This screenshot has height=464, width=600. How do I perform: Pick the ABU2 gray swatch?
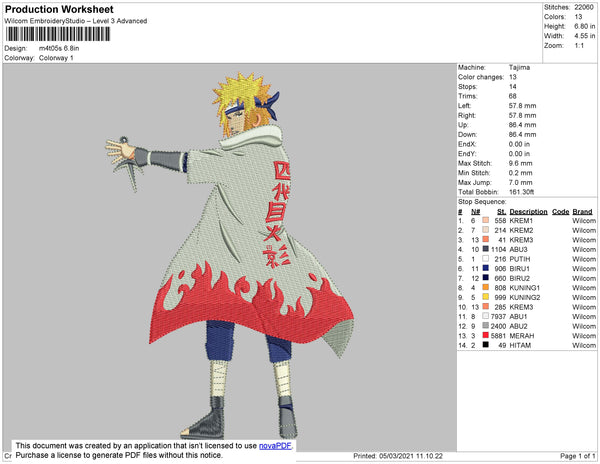[x=486, y=326]
